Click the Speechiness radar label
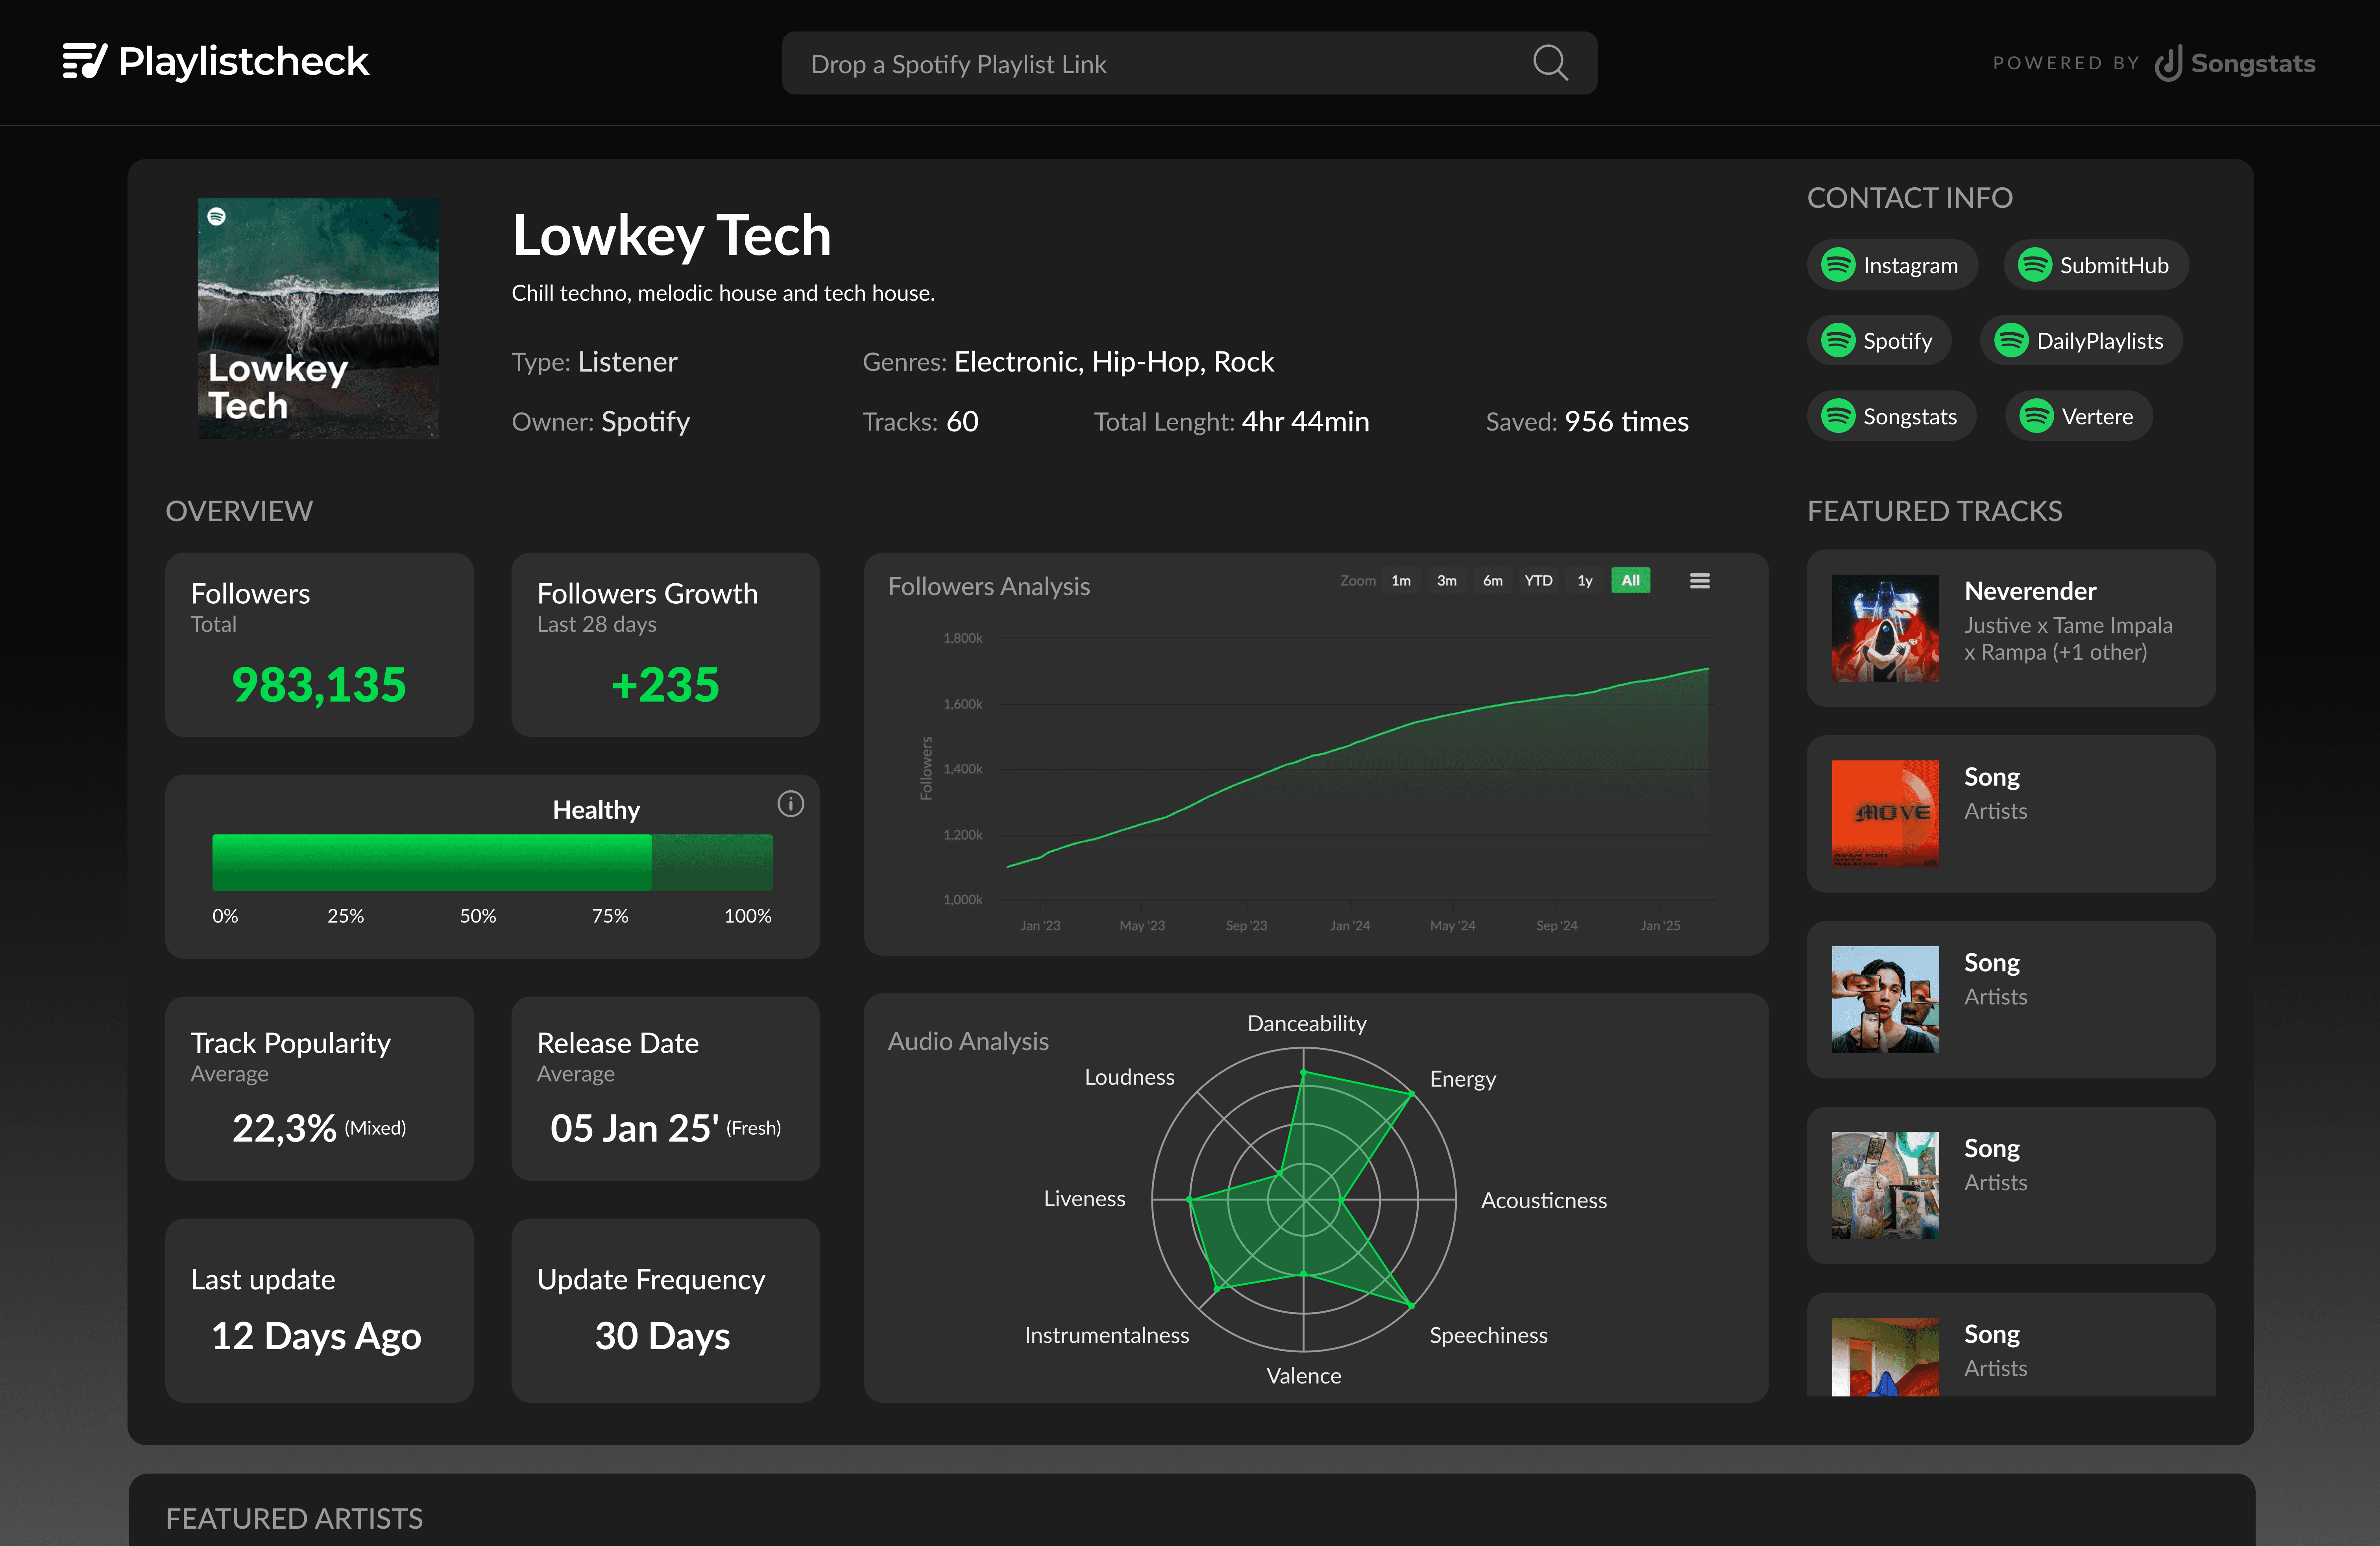The width and height of the screenshot is (2380, 1546). (x=1488, y=1335)
